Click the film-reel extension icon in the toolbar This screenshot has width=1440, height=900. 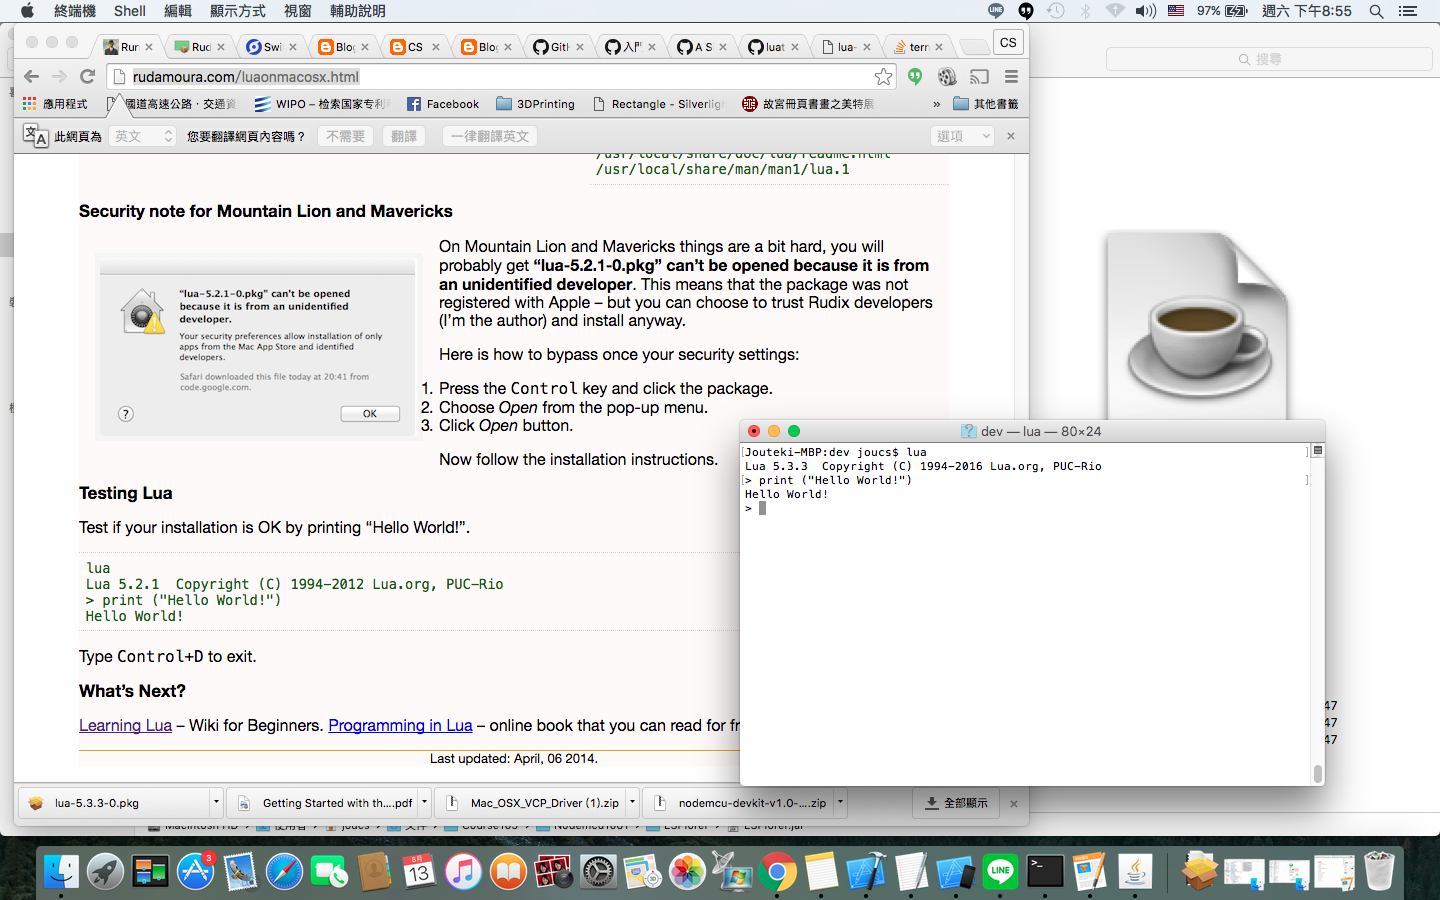click(947, 76)
